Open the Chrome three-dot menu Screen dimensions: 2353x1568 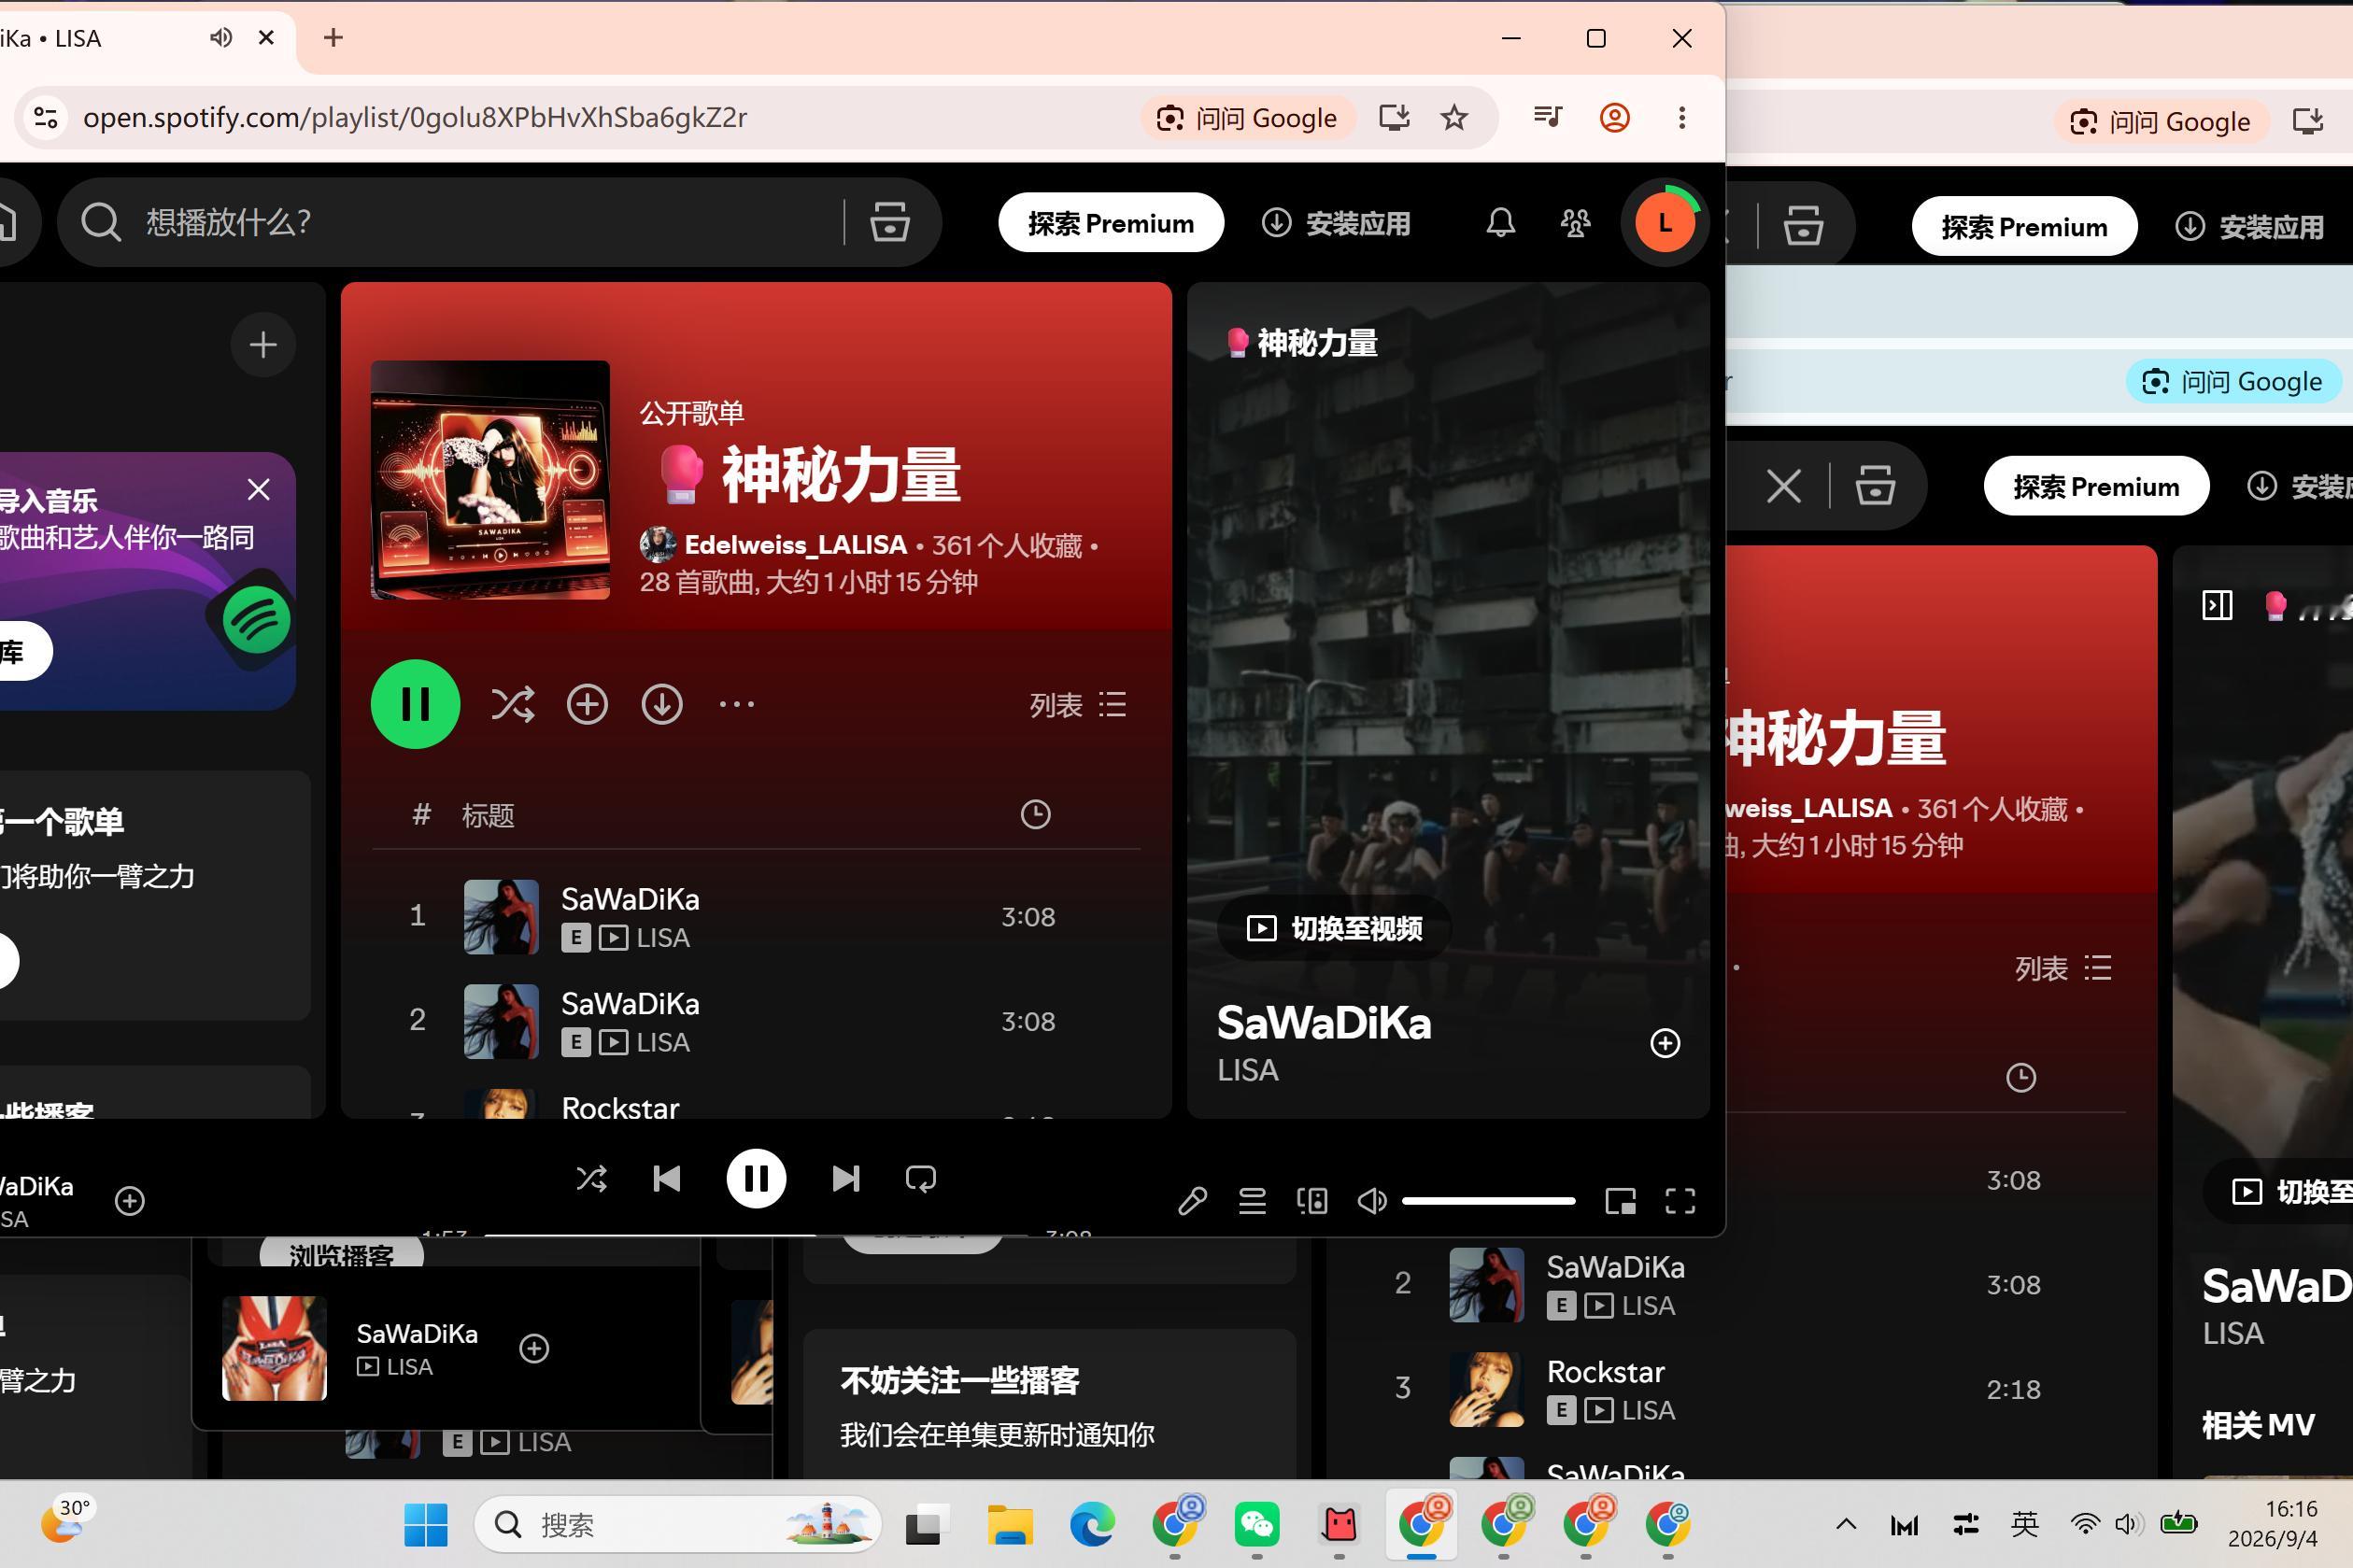[x=1682, y=118]
